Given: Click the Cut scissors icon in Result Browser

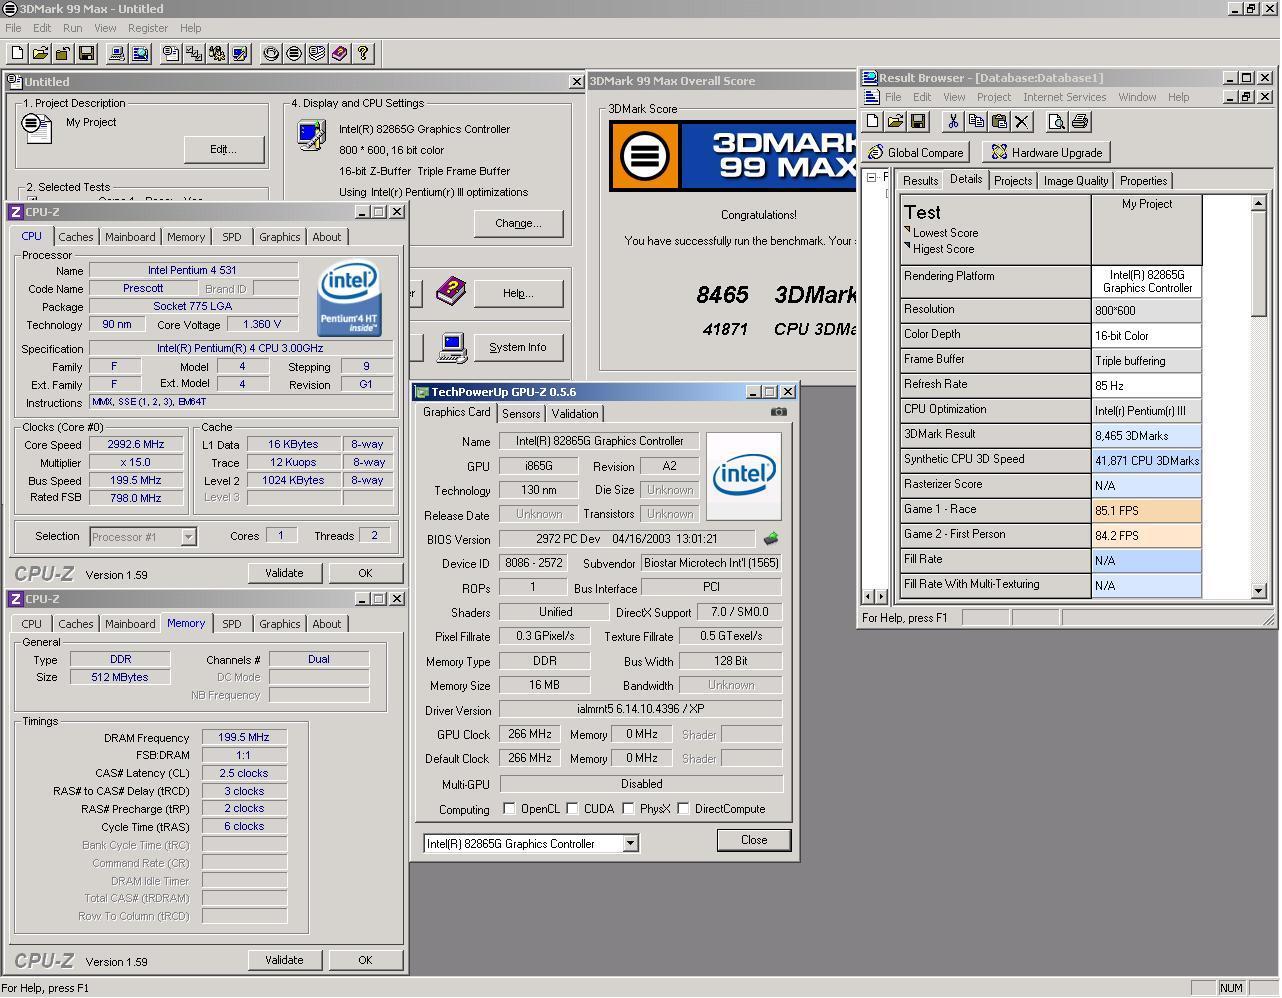Looking at the screenshot, I should pos(953,122).
